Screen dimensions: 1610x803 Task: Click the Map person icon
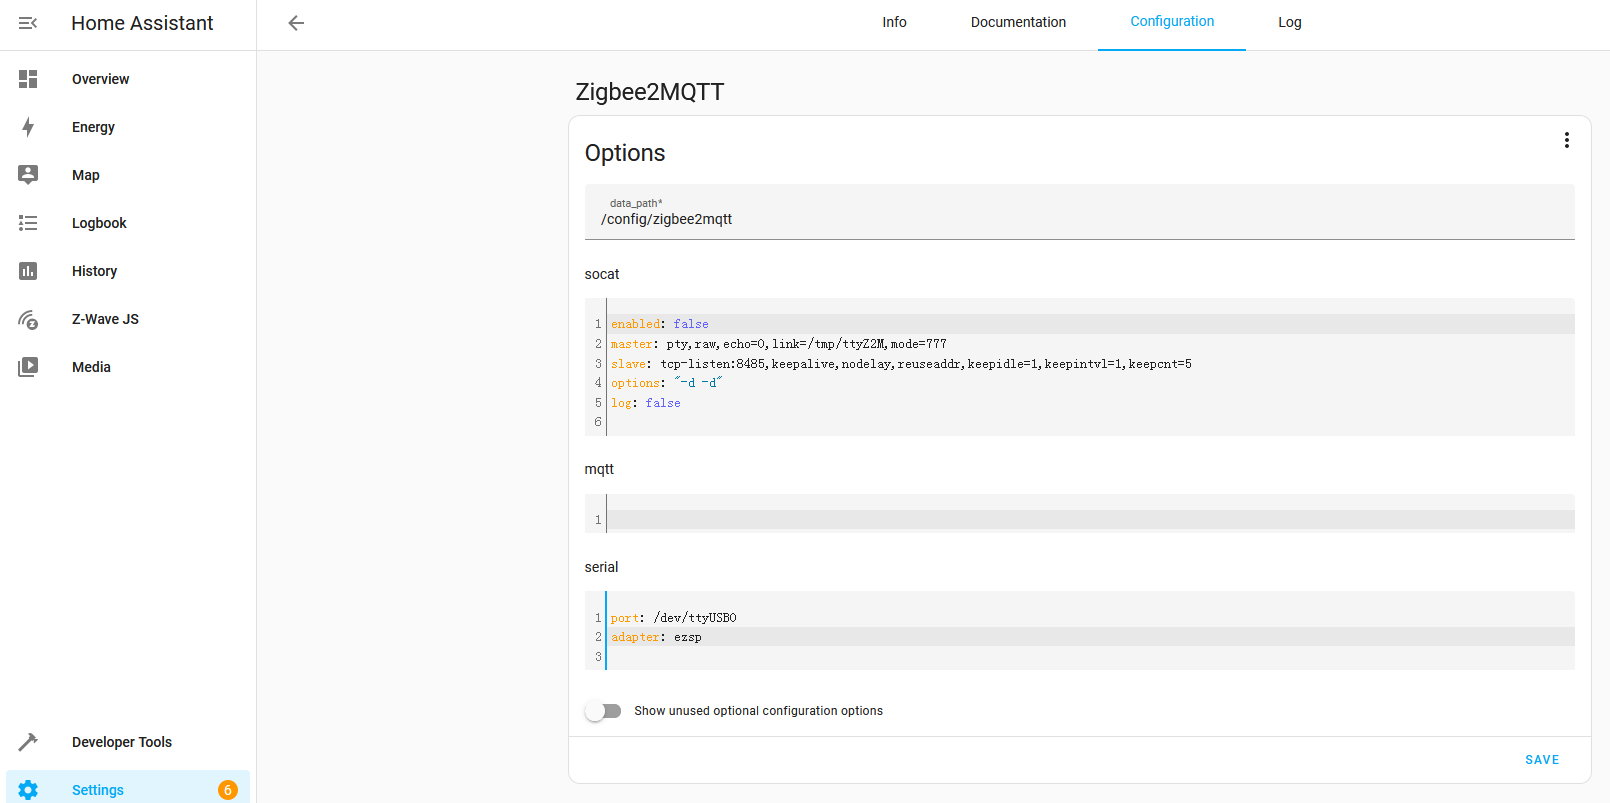coord(28,175)
